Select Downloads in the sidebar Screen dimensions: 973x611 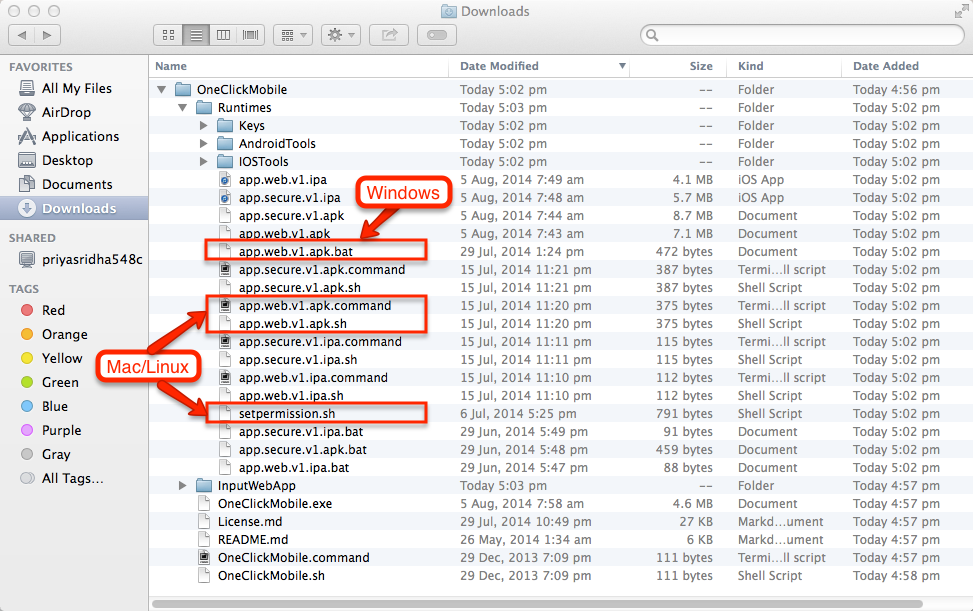click(74, 208)
